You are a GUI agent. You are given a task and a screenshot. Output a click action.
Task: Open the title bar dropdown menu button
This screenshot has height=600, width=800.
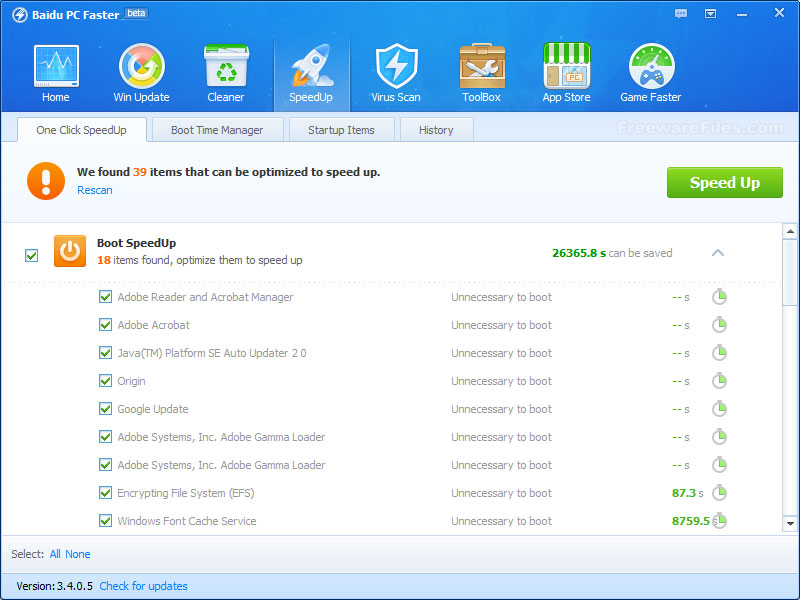coord(710,14)
